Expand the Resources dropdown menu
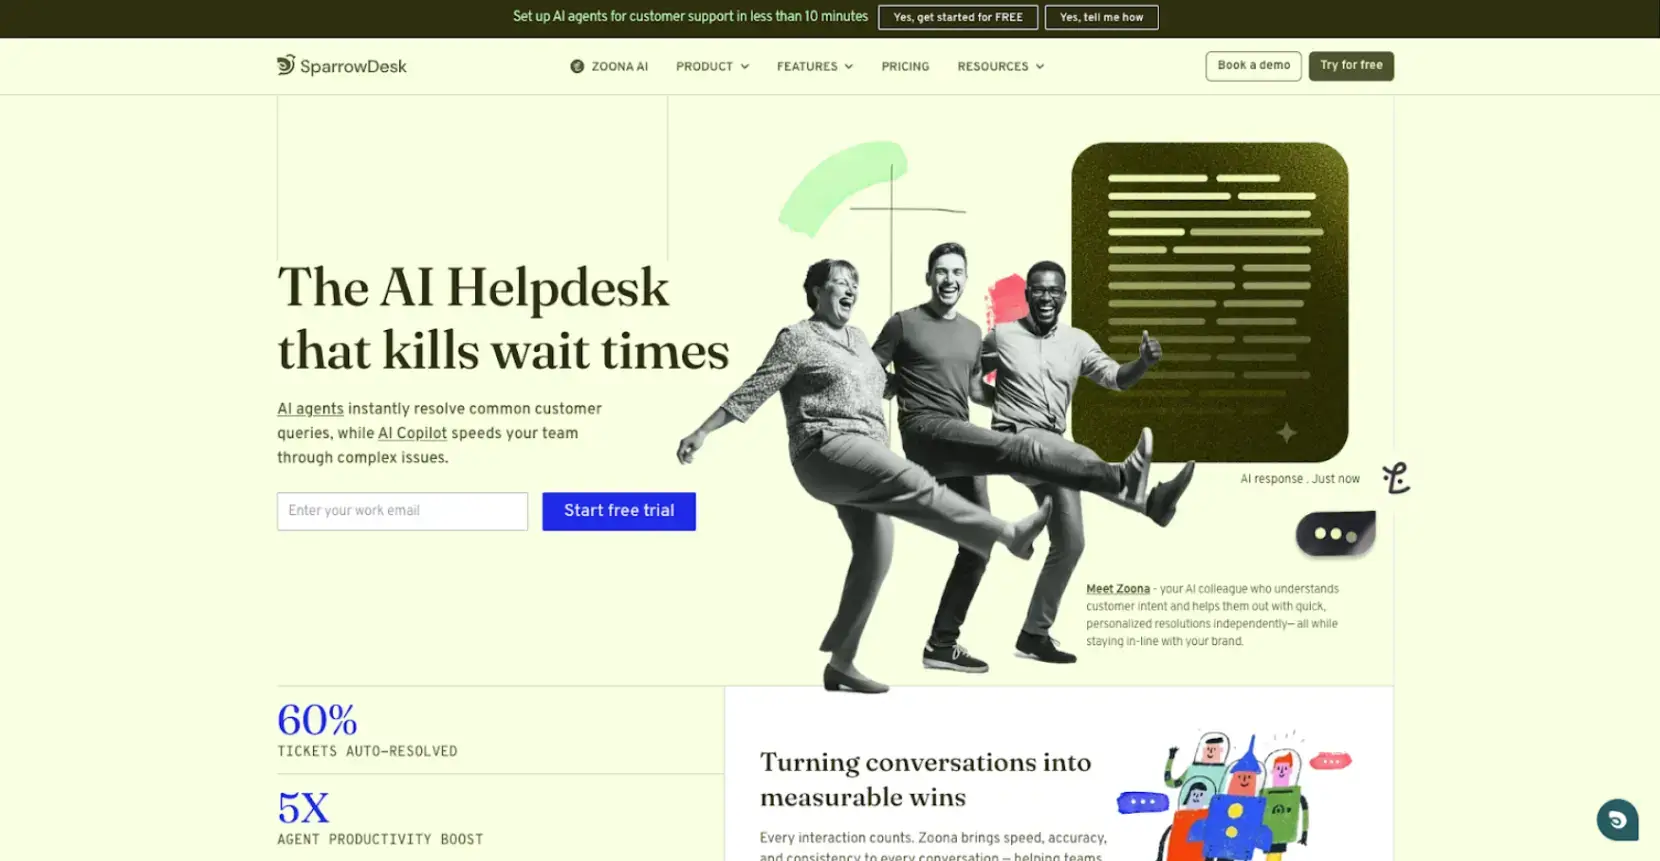The image size is (1660, 861). point(1000,66)
